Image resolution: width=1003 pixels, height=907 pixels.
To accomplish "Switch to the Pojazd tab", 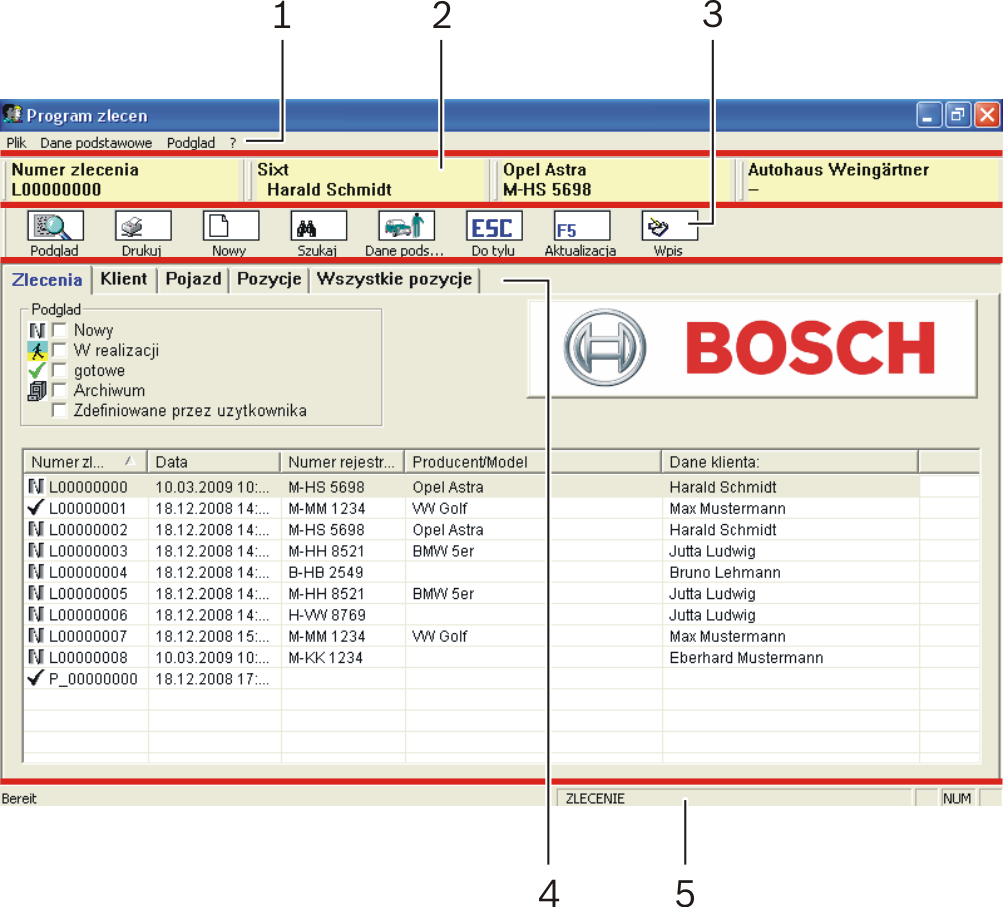I will pyautogui.click(x=193, y=279).
